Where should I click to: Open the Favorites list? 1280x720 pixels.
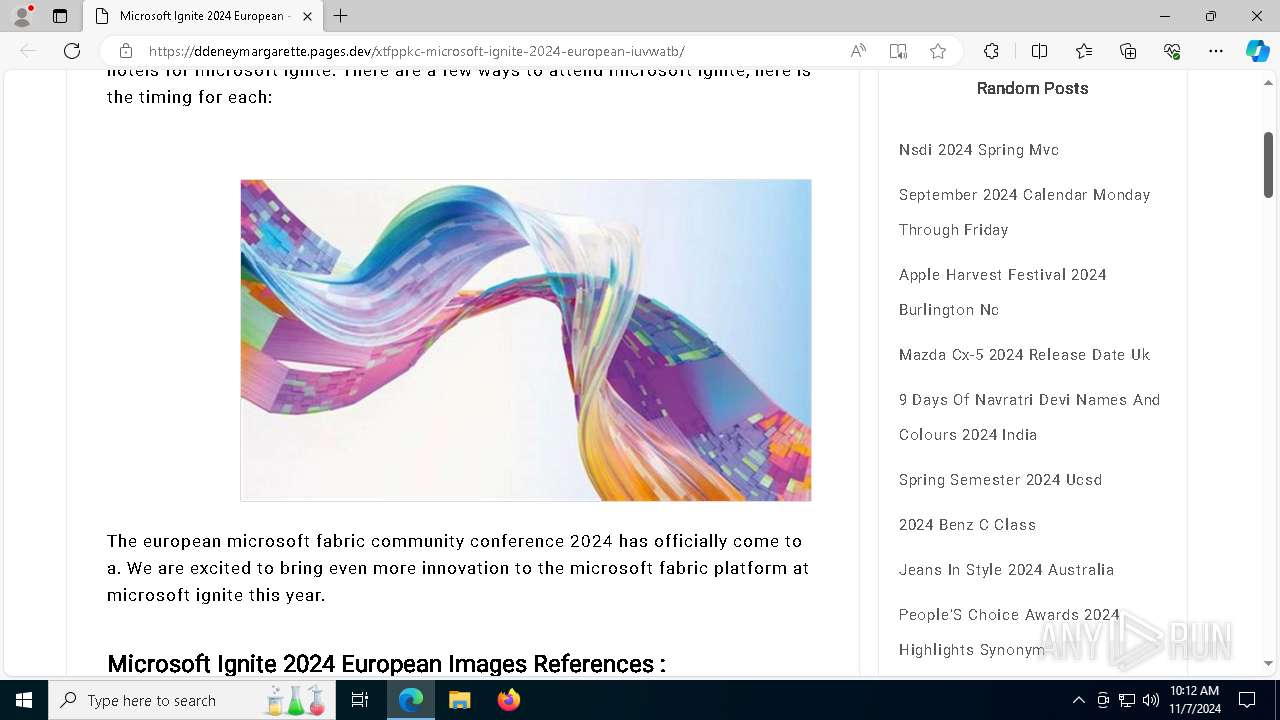click(x=1084, y=51)
